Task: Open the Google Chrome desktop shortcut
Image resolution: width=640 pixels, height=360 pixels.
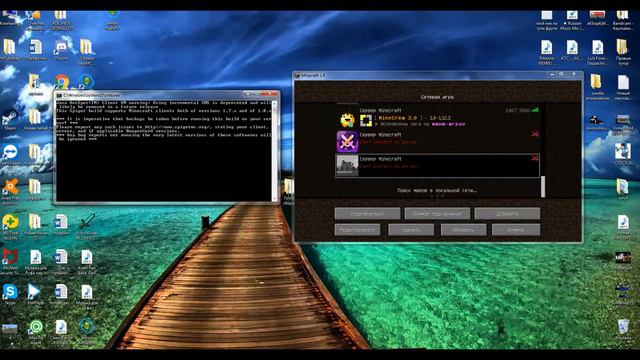Action: [61, 82]
